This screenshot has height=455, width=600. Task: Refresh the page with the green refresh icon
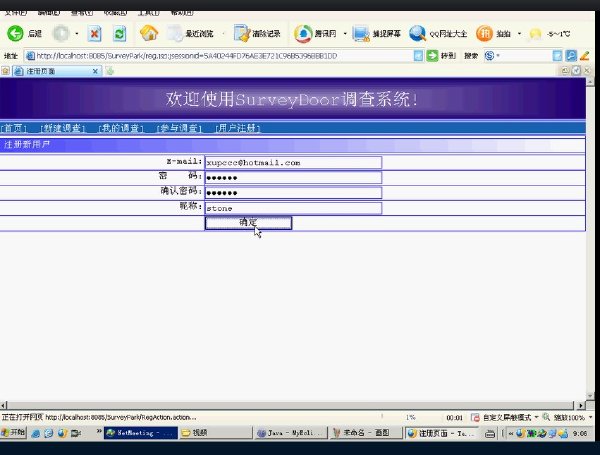[x=119, y=34]
